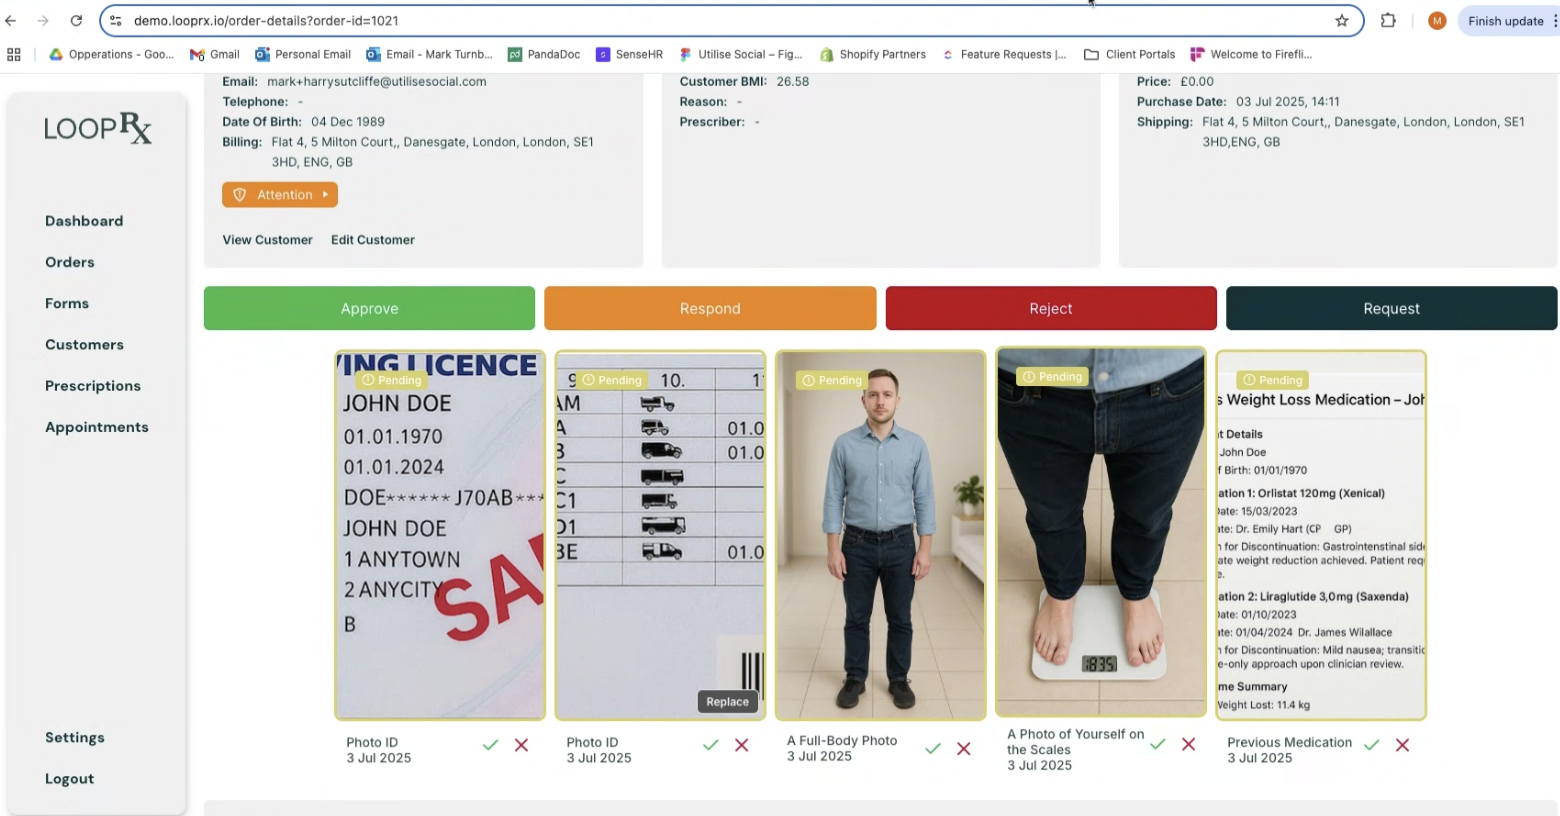
Task: Go to Orders in the sidebar
Action: [x=70, y=262]
